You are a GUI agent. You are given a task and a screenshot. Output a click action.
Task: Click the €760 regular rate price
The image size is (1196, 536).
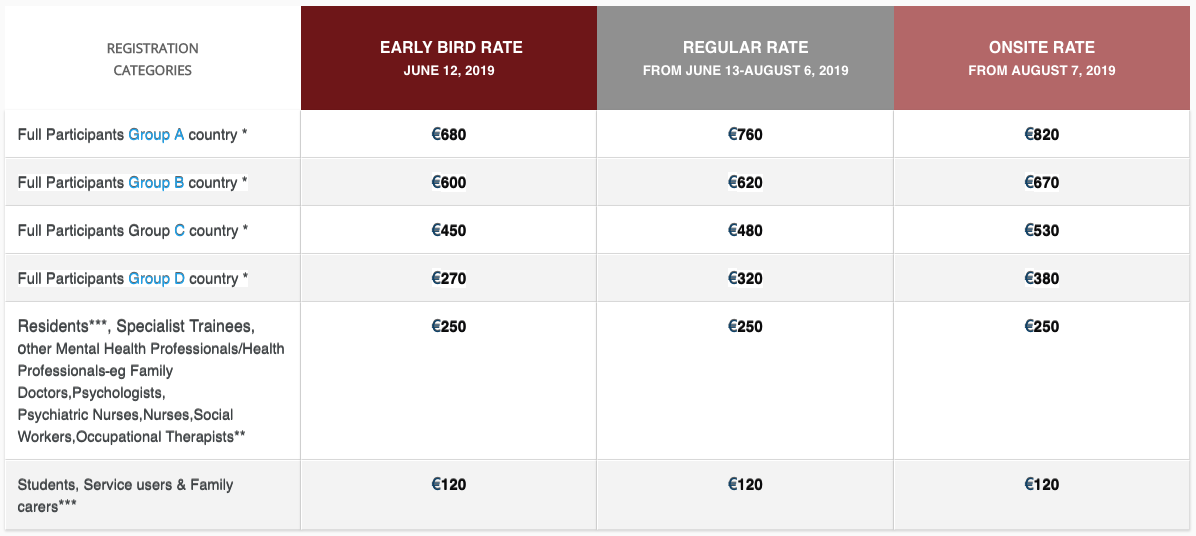point(745,135)
